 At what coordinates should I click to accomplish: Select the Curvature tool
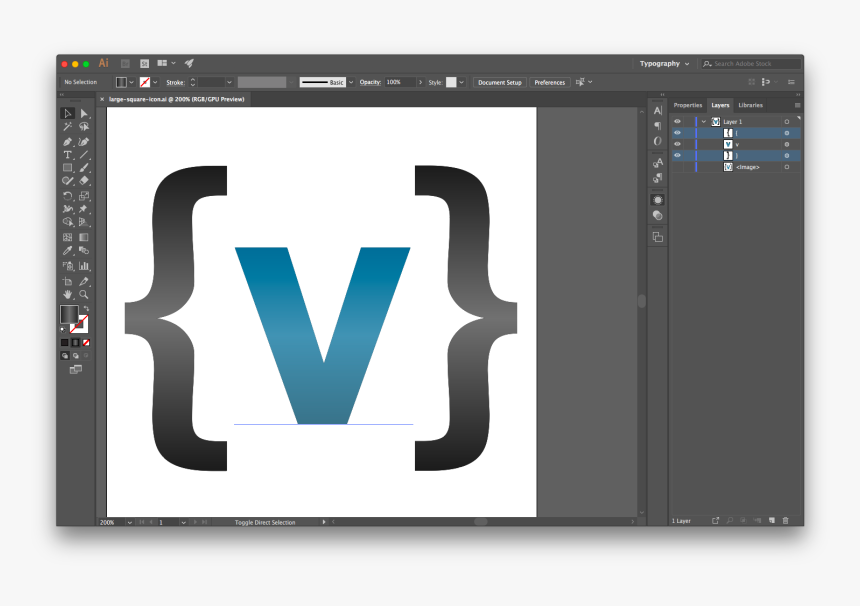[x=84, y=141]
